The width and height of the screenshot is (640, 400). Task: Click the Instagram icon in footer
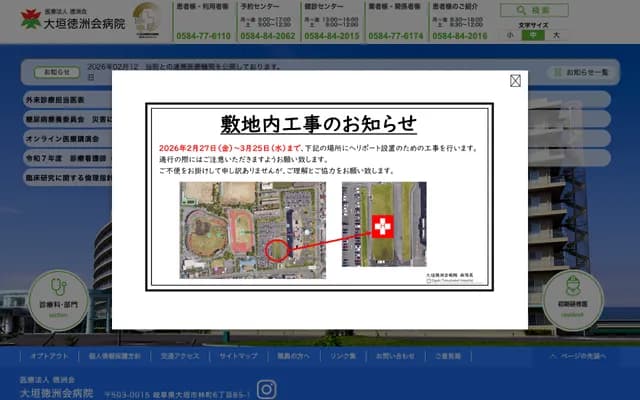(266, 389)
